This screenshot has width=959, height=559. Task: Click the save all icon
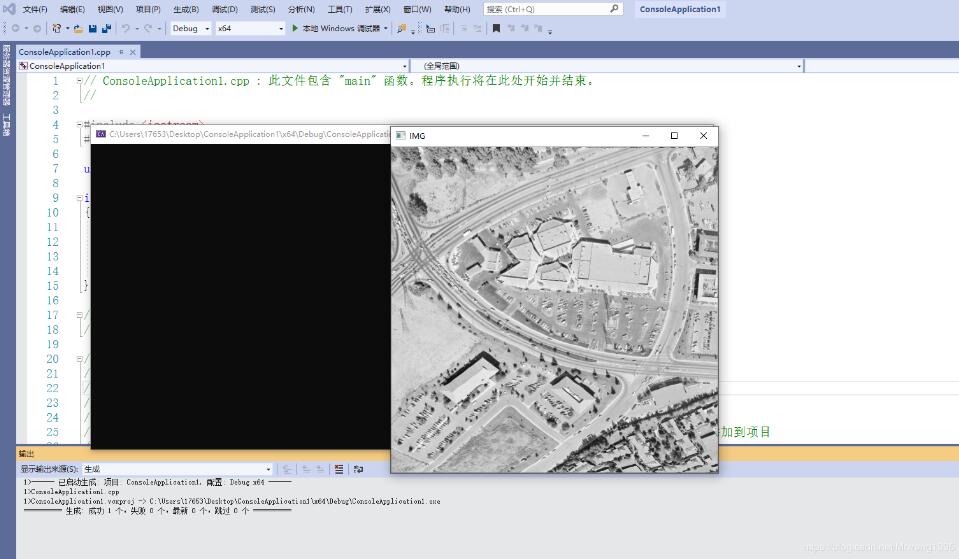pos(106,28)
